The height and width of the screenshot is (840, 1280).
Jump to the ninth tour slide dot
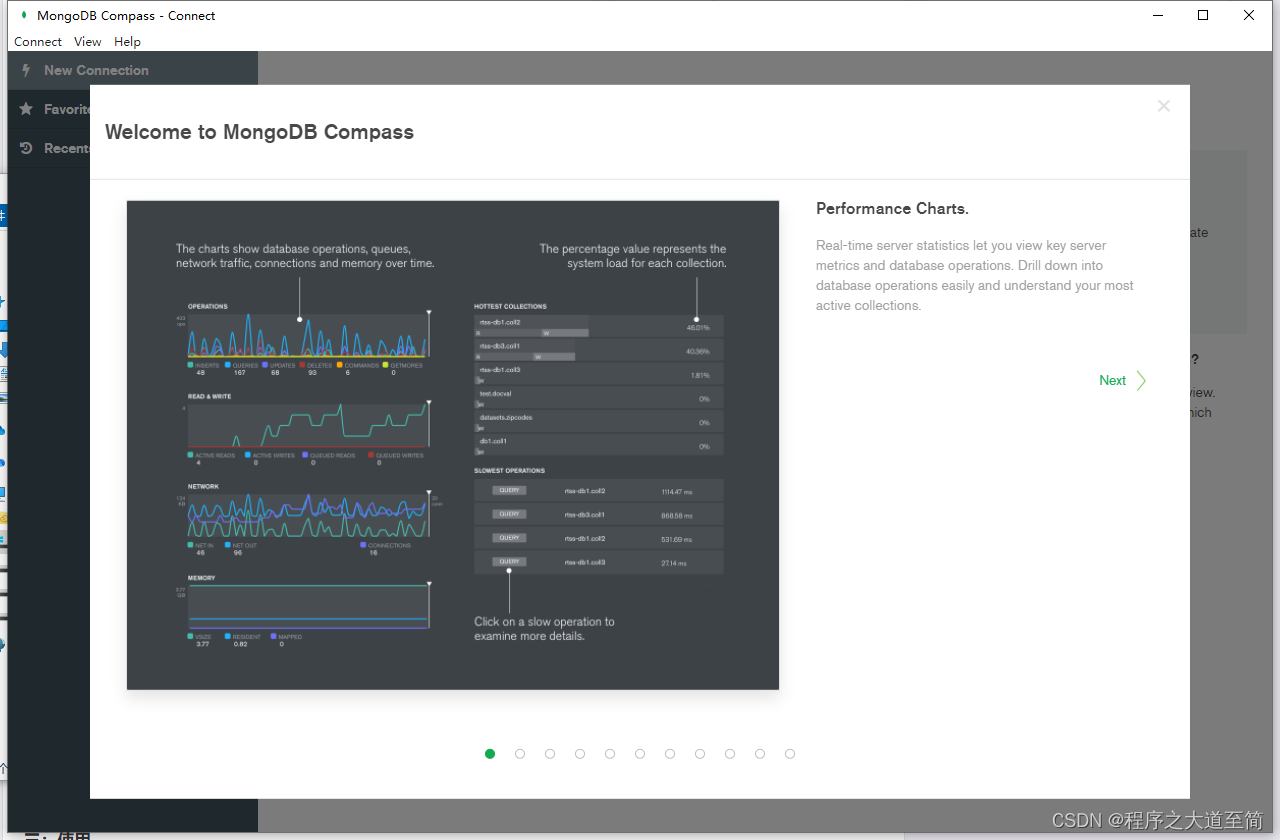tap(730, 754)
